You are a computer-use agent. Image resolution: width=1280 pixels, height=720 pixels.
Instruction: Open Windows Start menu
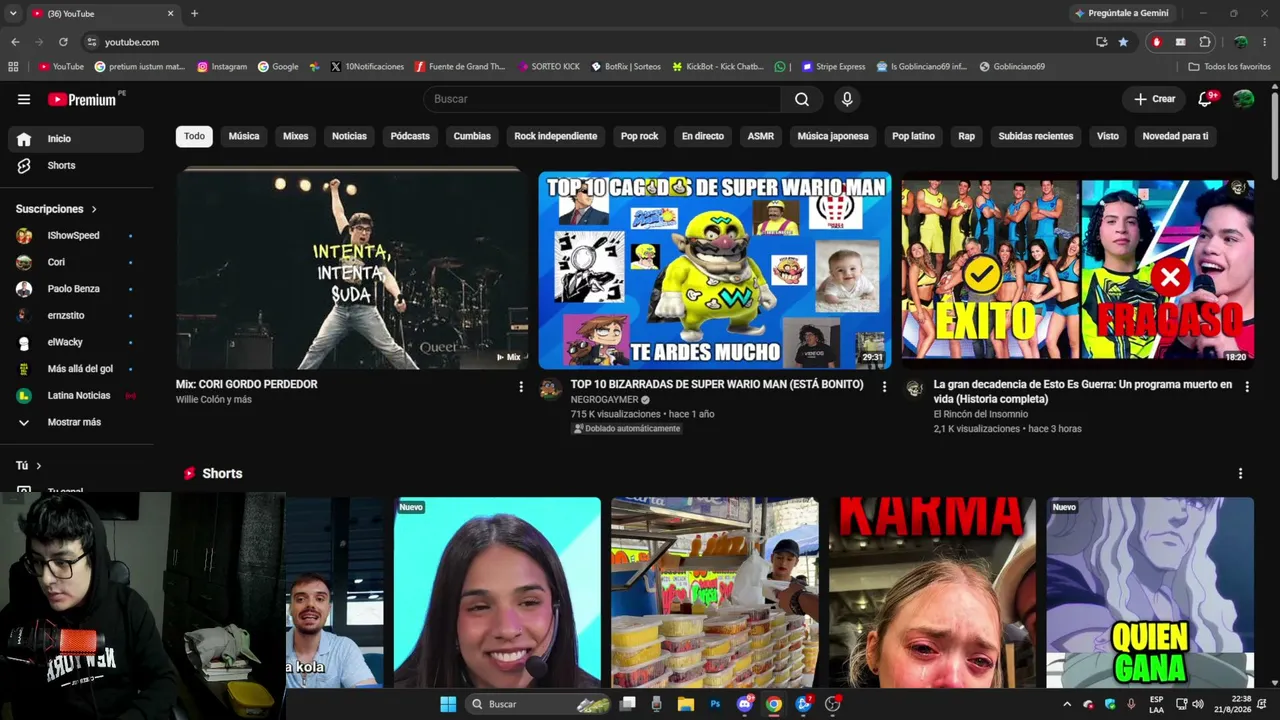click(448, 704)
